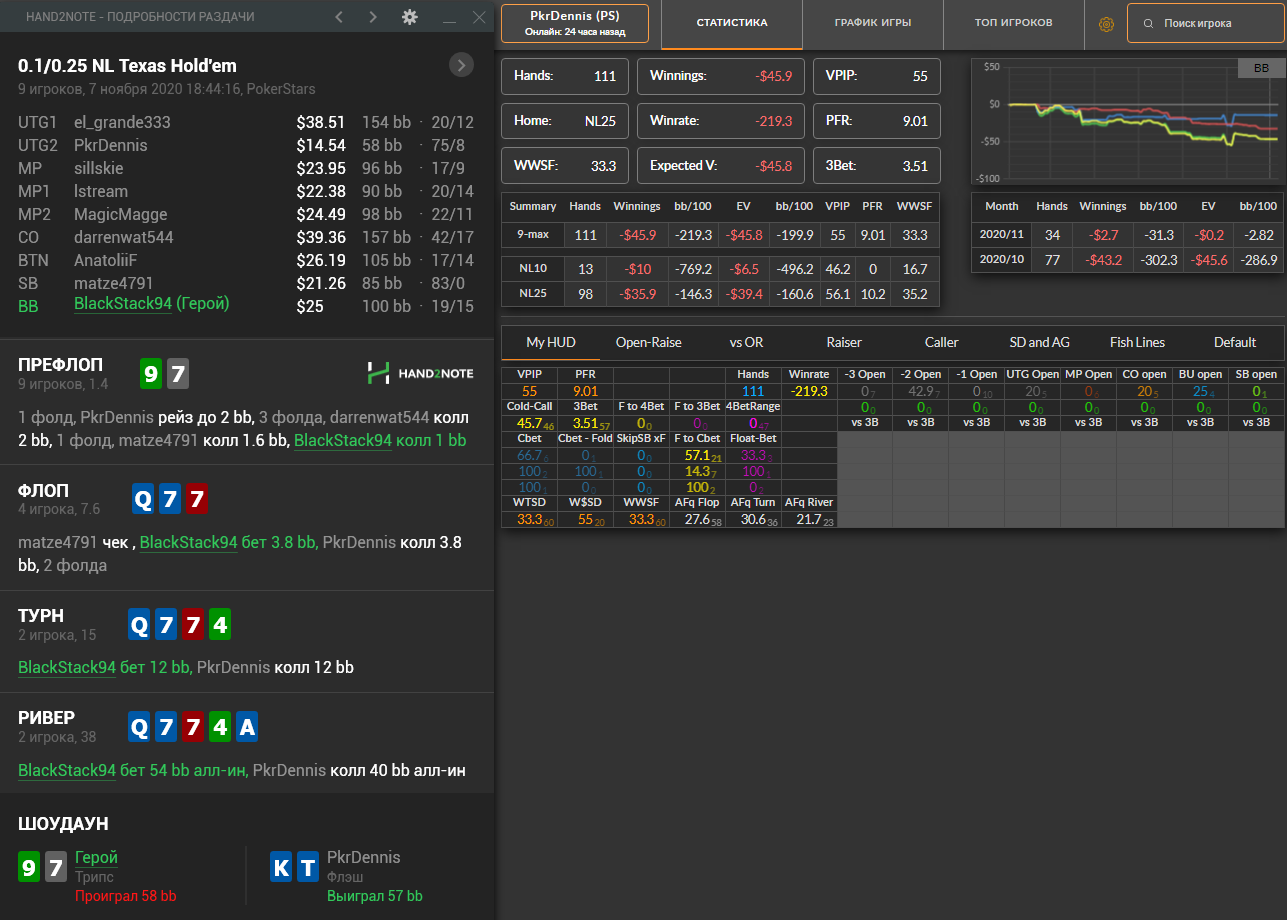
Task: Open the Fish Lines tab
Action: (x=1137, y=342)
